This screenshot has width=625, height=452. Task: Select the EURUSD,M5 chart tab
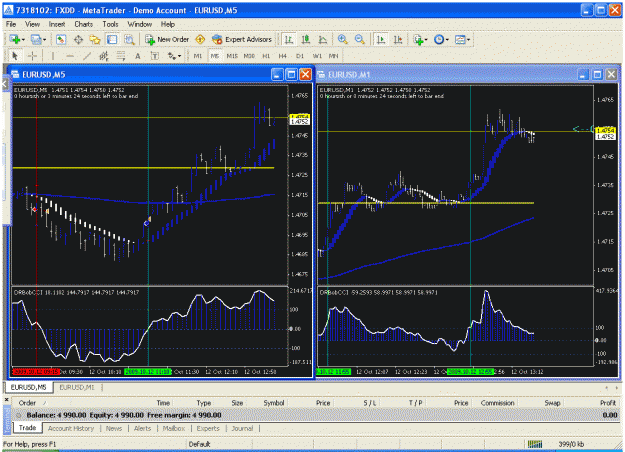[x=28, y=387]
